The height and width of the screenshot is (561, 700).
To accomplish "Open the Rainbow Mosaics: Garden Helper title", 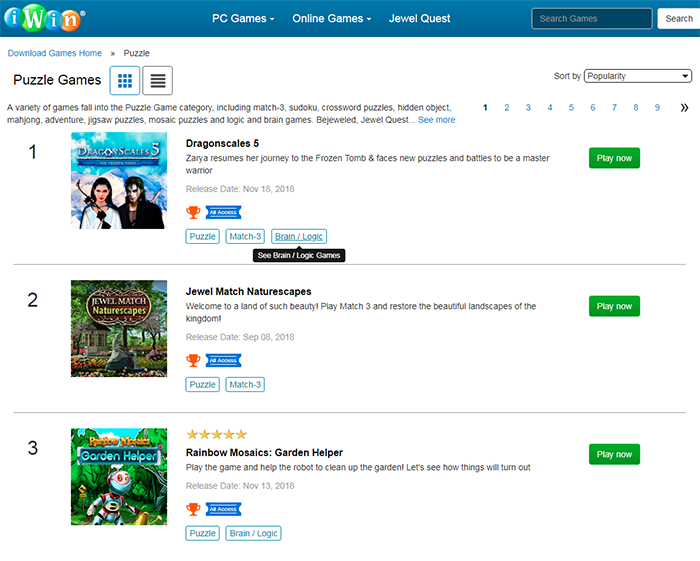I will pyautogui.click(x=264, y=453).
